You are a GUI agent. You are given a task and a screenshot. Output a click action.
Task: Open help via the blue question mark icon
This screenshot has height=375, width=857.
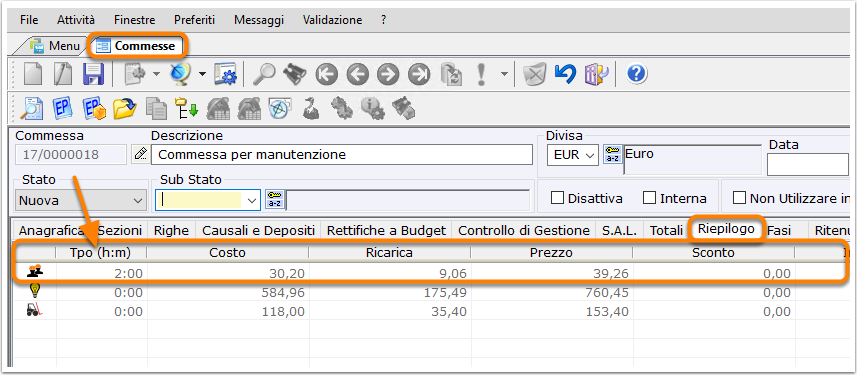point(637,74)
